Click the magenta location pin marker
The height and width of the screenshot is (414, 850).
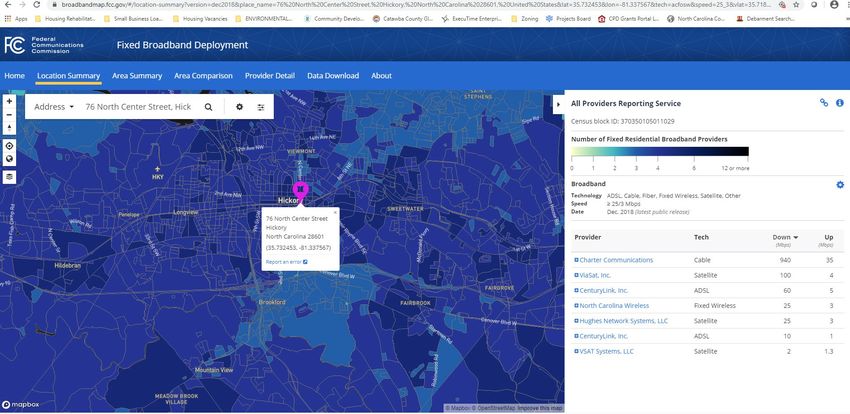300,192
